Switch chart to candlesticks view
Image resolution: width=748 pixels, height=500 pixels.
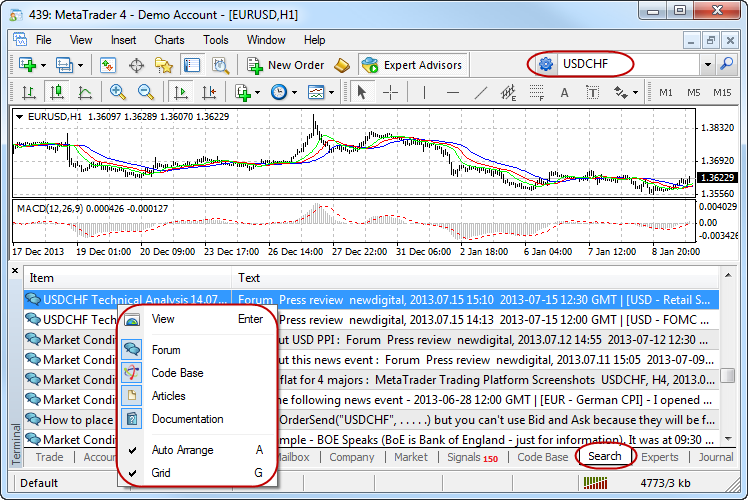[x=57, y=92]
